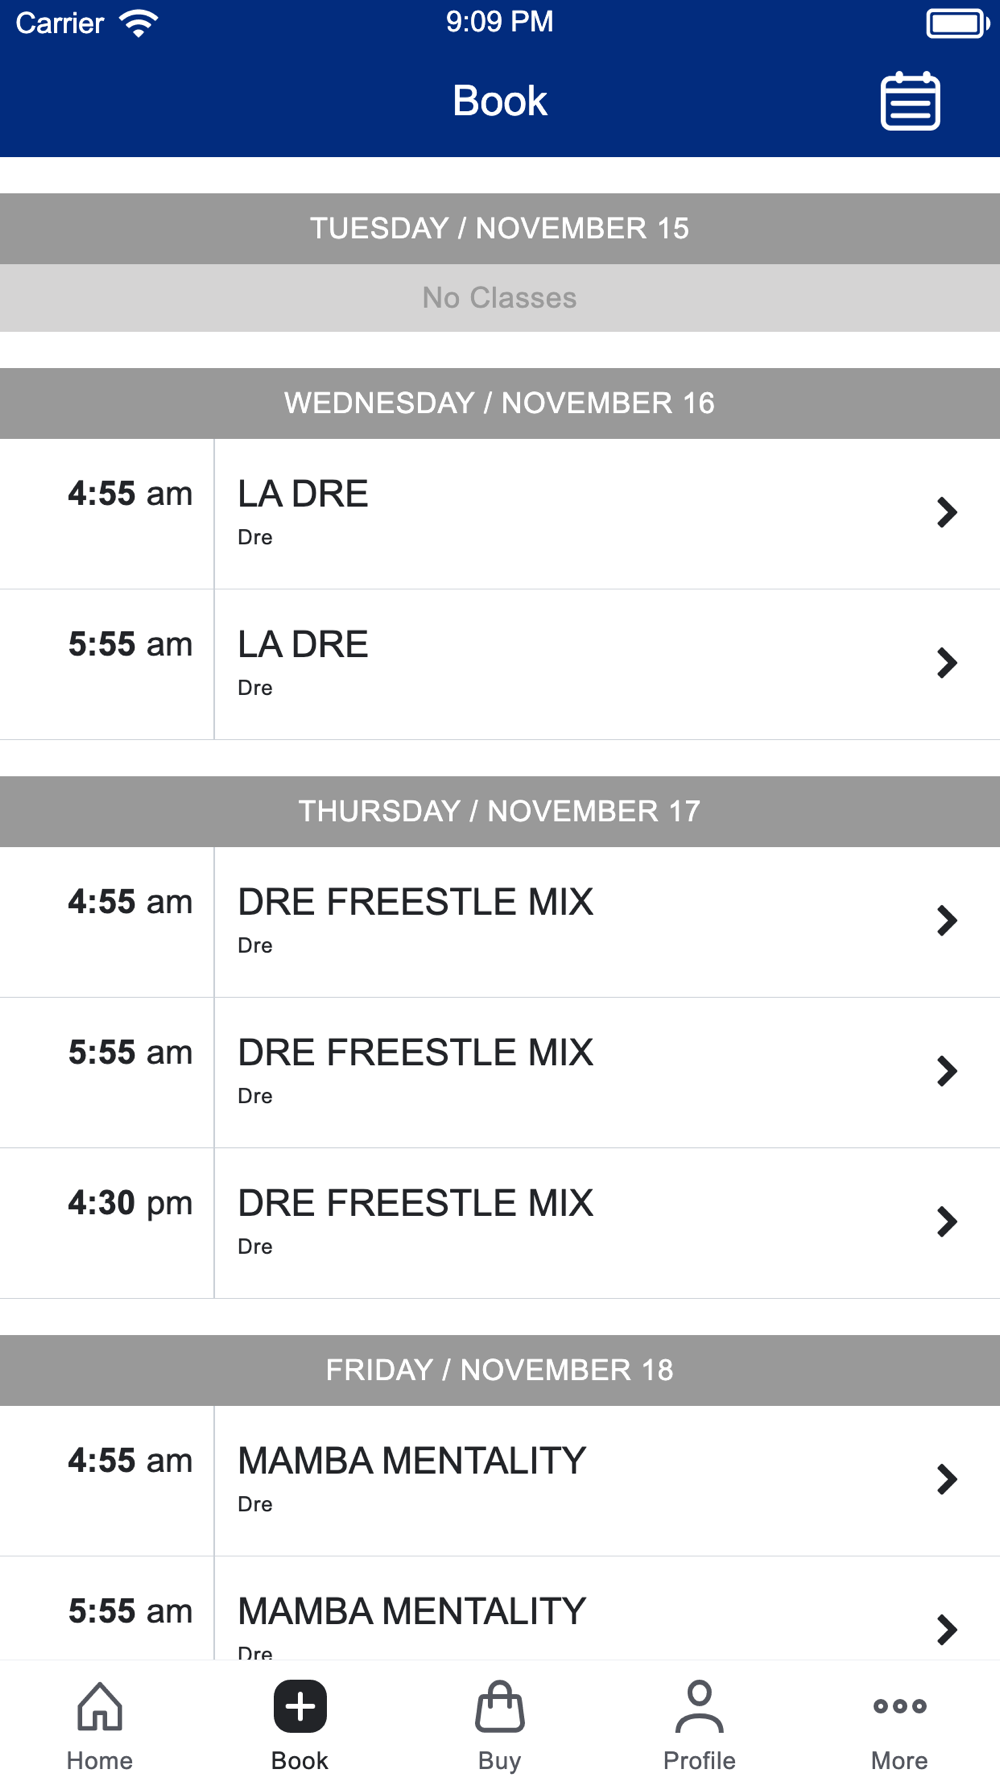
Task: Open the calendar view icon
Action: [910, 101]
